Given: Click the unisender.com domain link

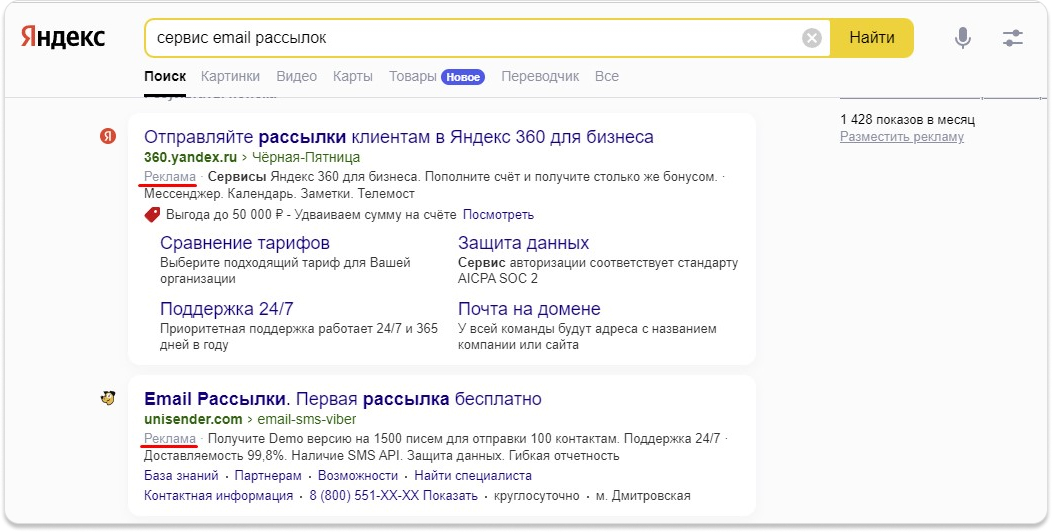Looking at the screenshot, I should (x=193, y=420).
